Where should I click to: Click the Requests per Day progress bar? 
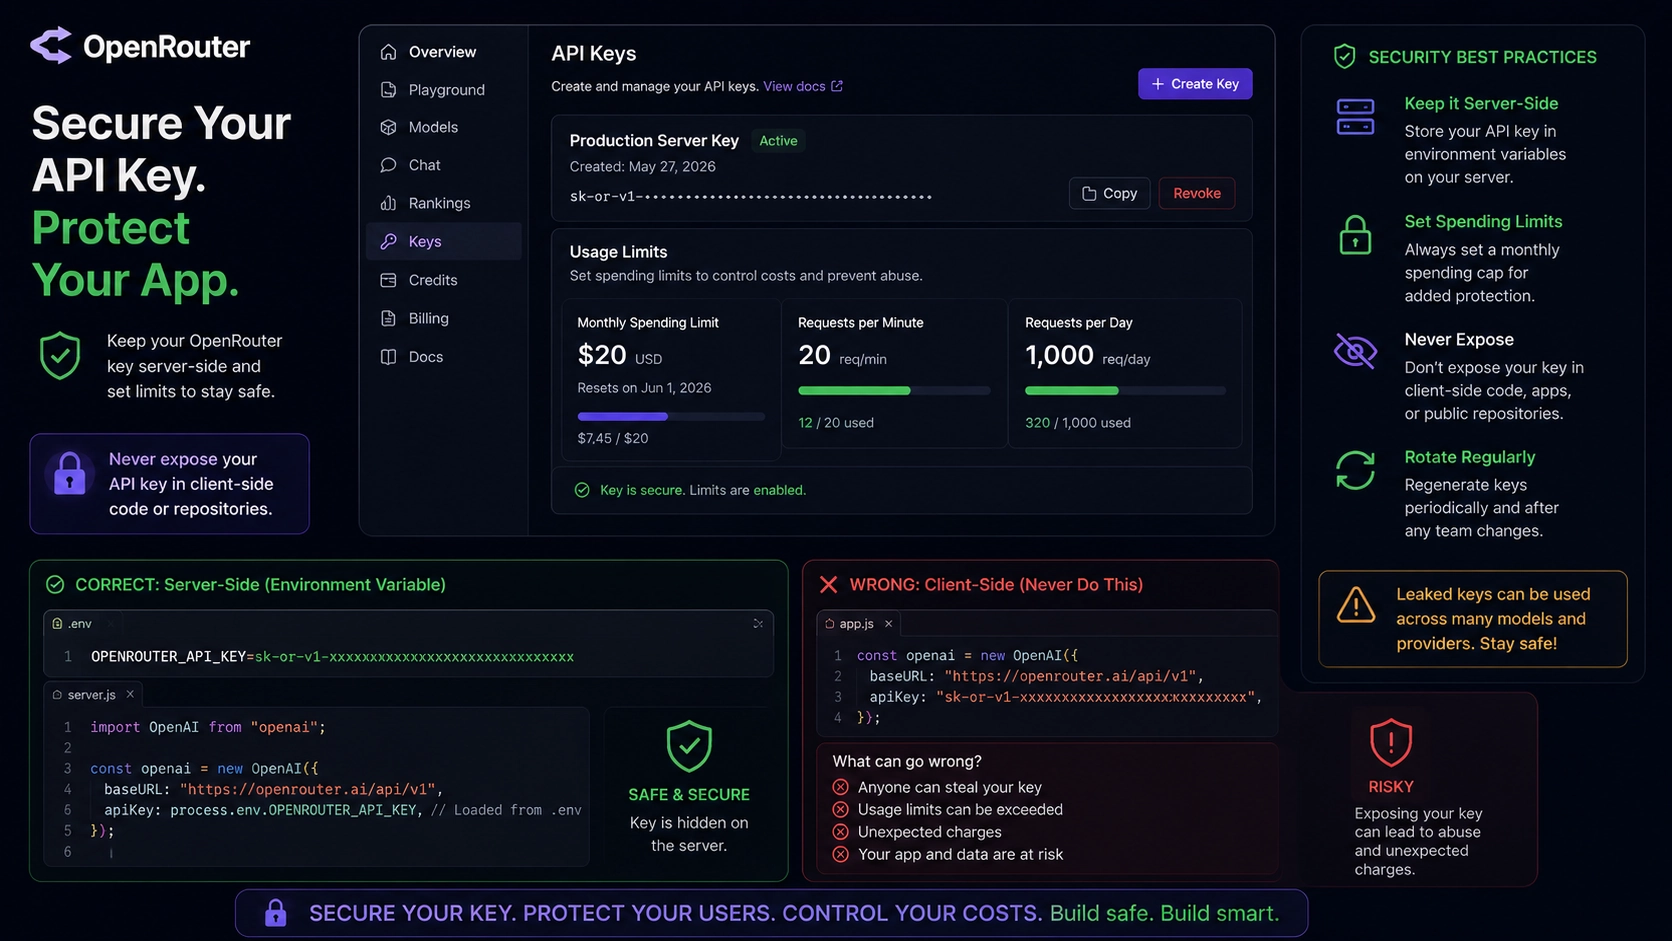pyautogui.click(x=1125, y=390)
